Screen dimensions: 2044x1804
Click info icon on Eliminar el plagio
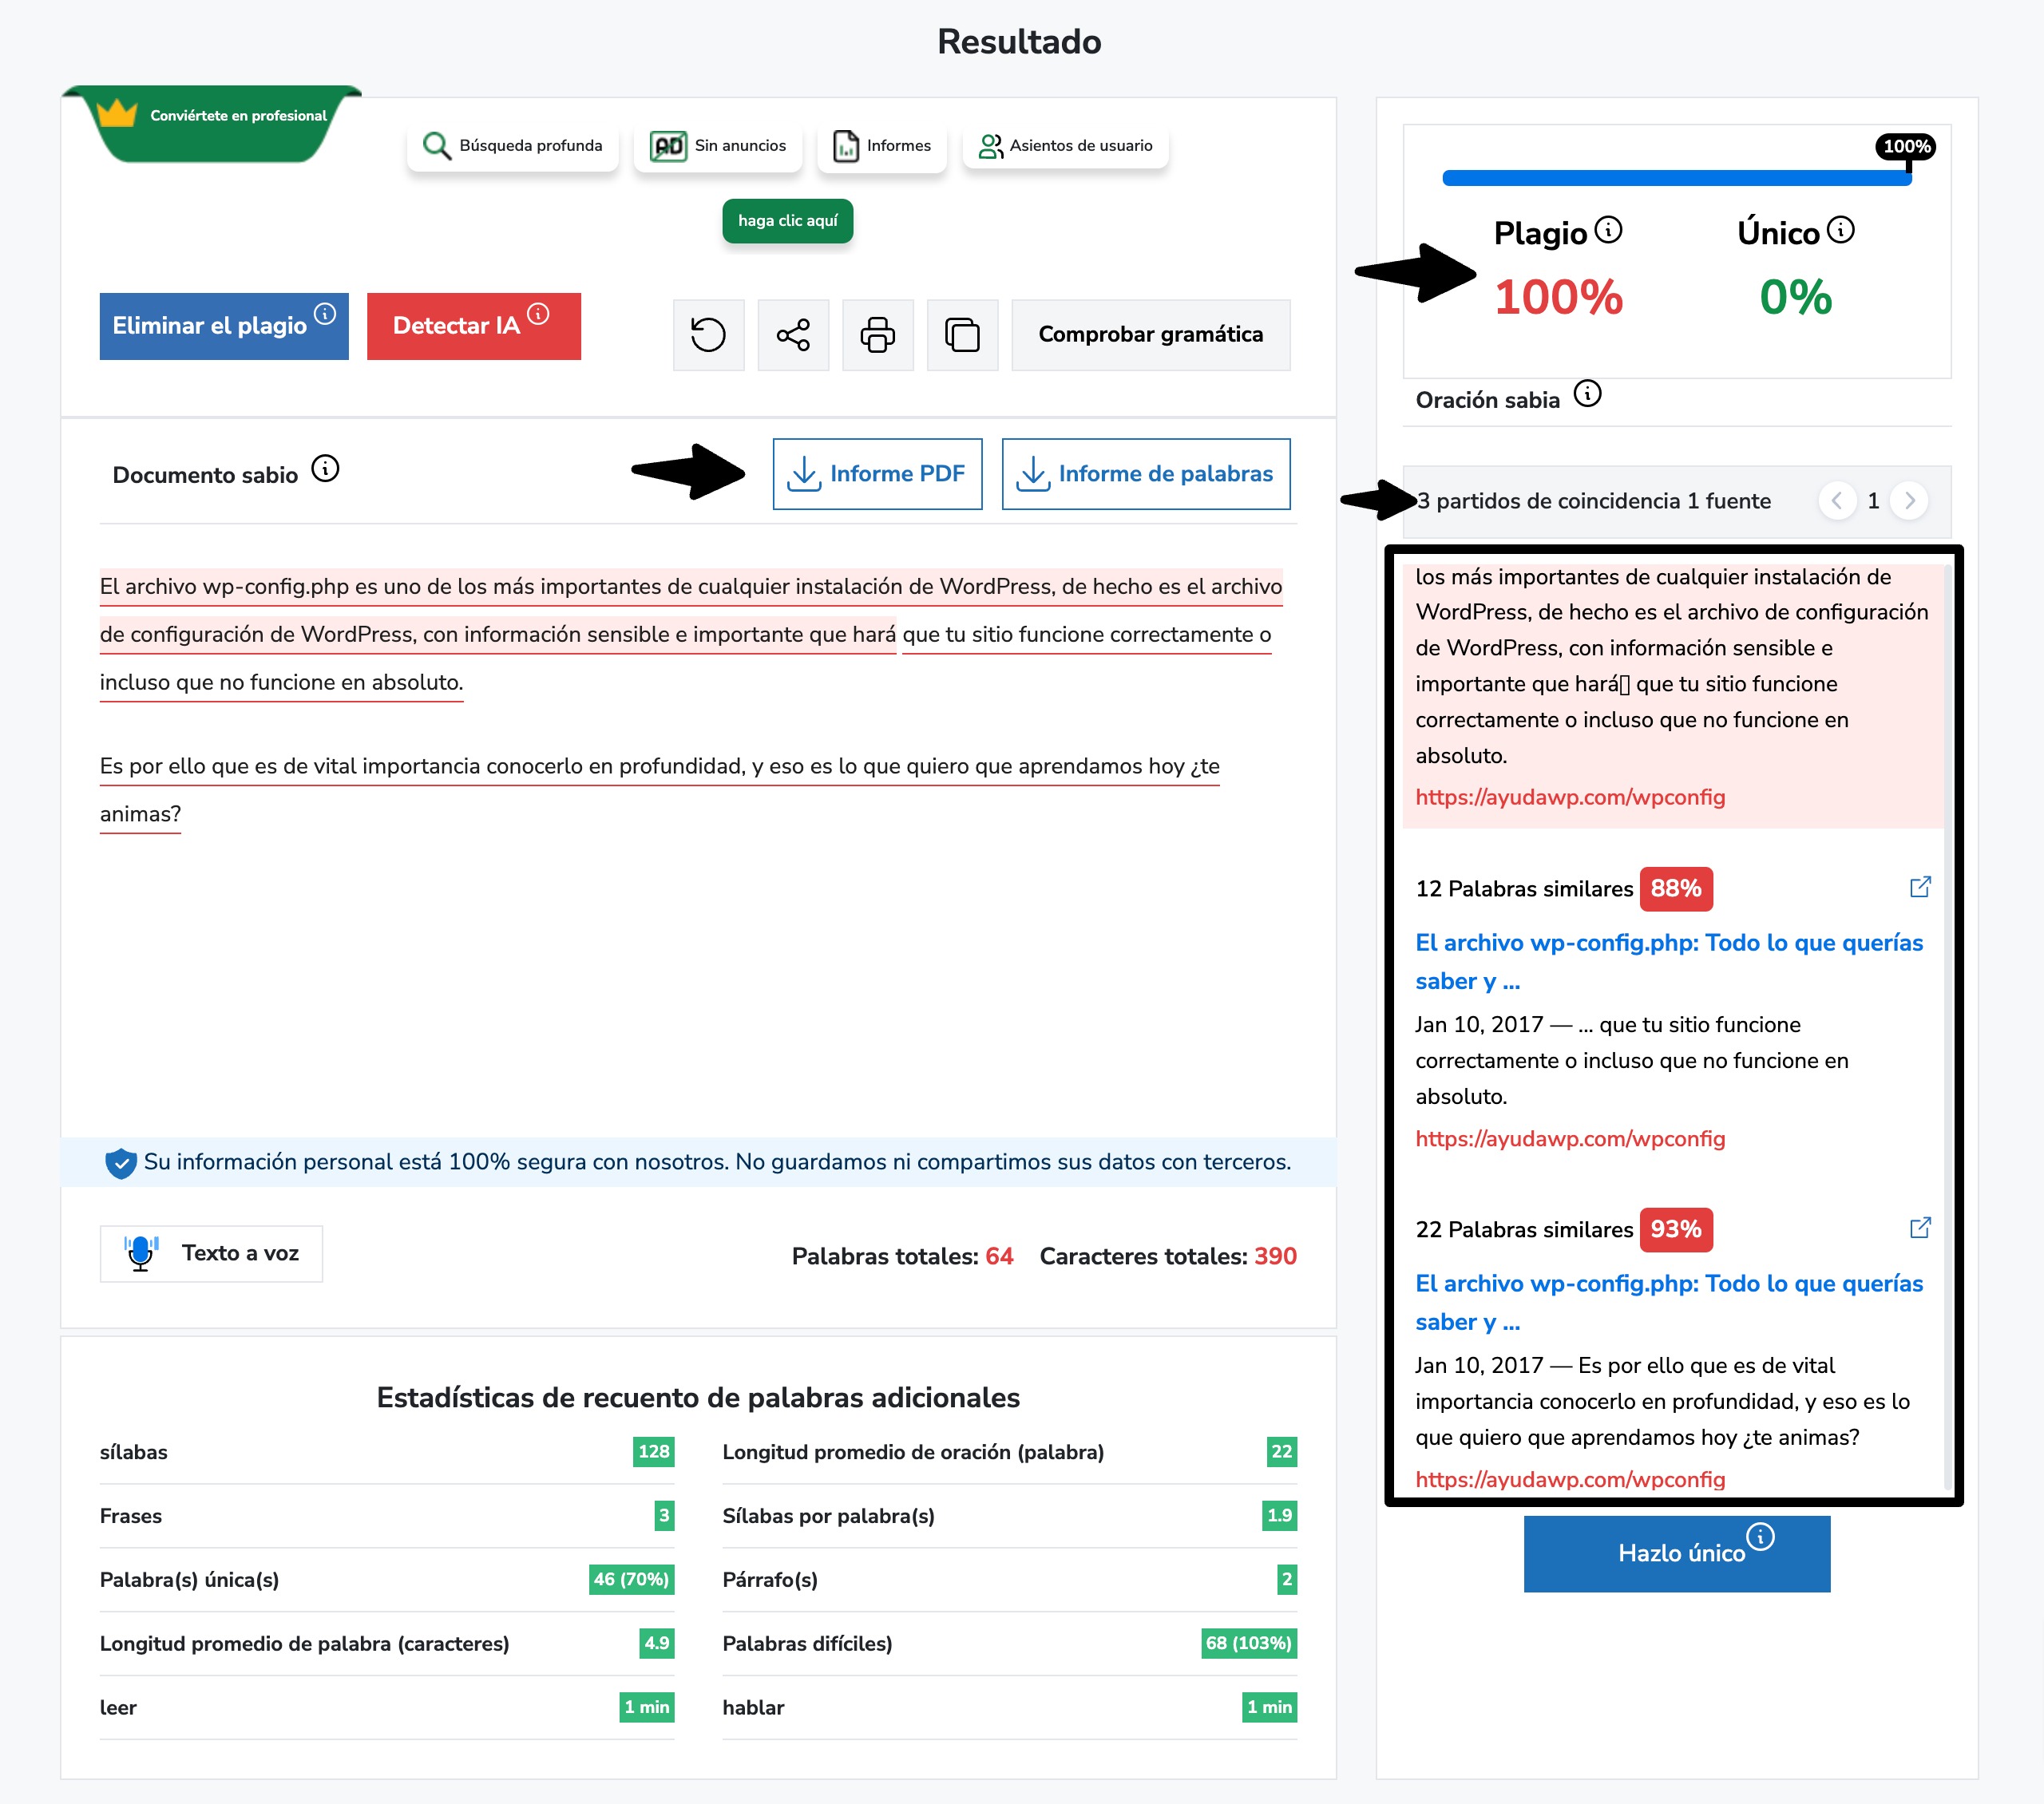click(x=325, y=313)
